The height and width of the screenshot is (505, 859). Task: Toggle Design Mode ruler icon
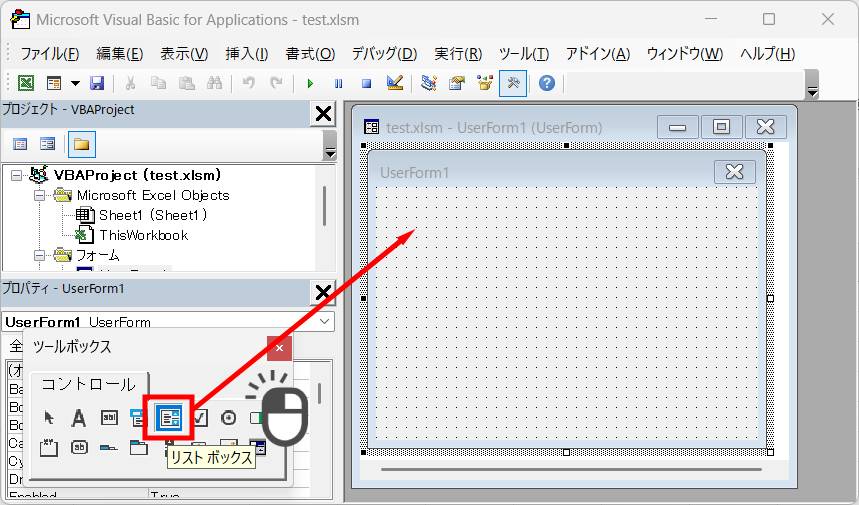coord(395,83)
